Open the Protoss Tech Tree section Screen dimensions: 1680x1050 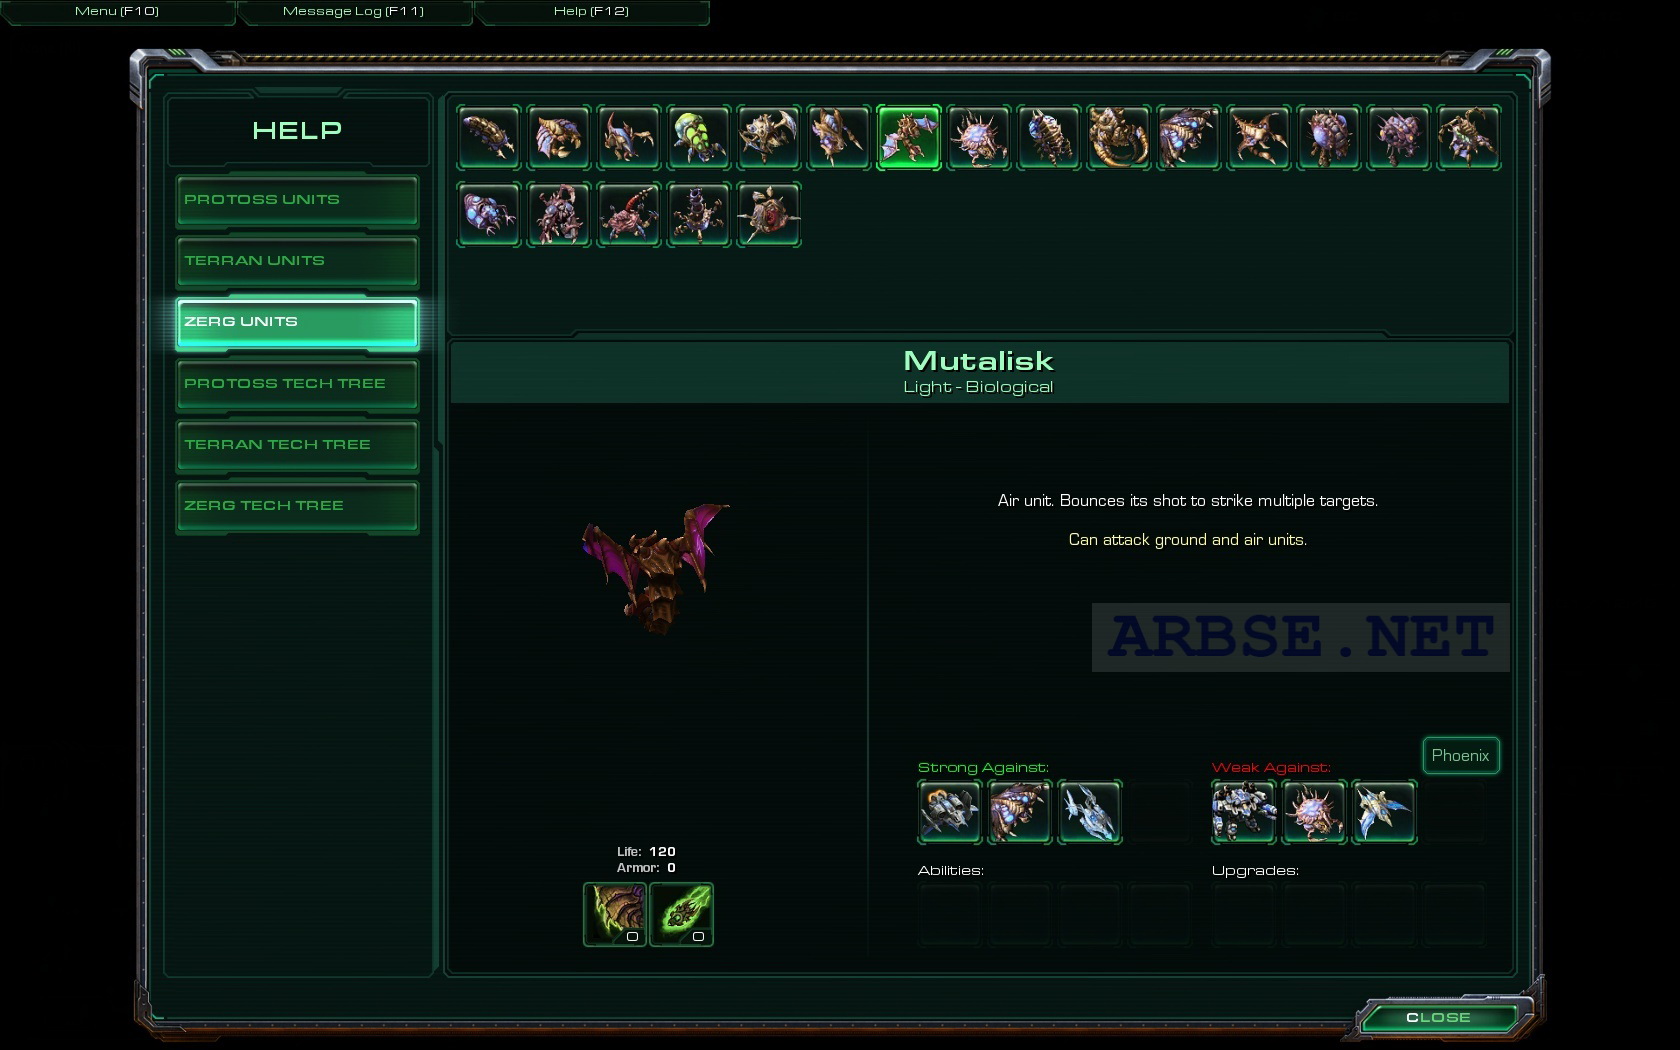coord(297,385)
